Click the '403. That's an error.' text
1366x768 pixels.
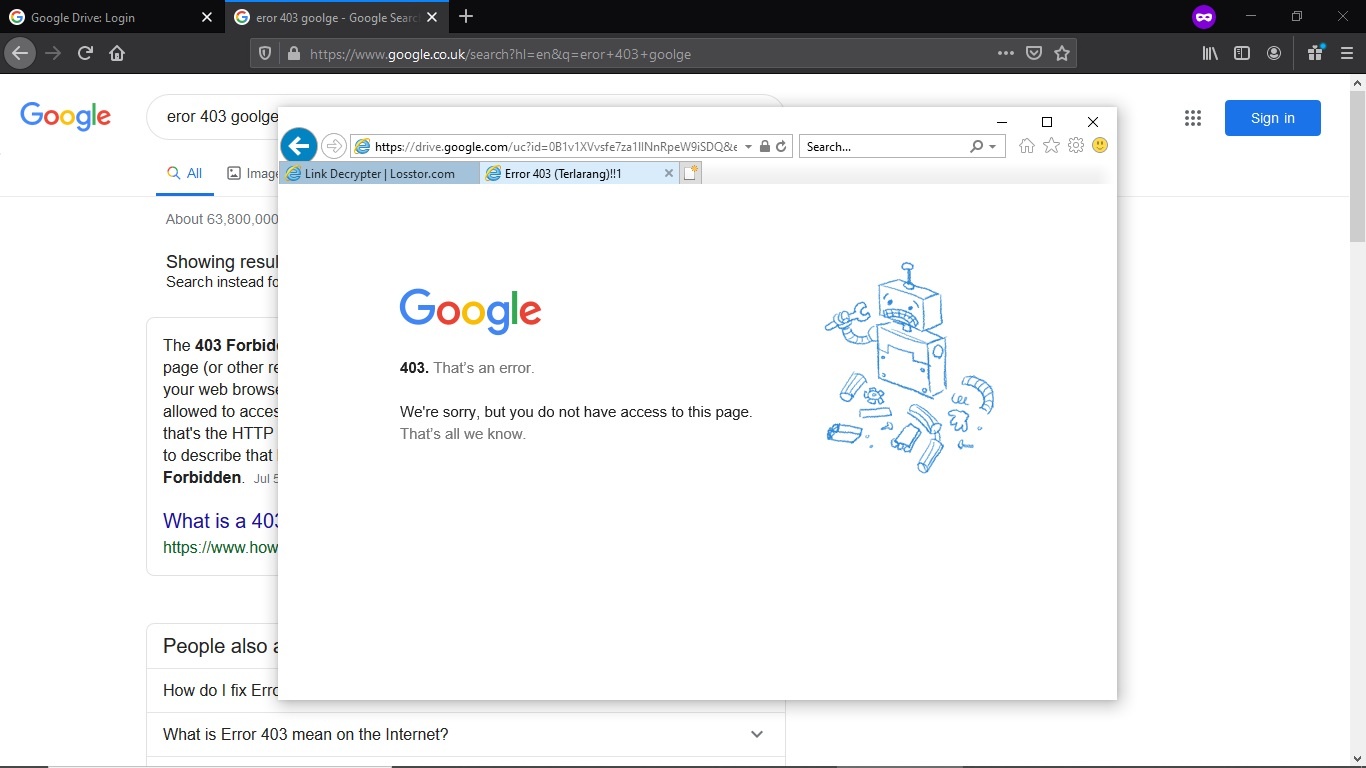click(x=467, y=368)
